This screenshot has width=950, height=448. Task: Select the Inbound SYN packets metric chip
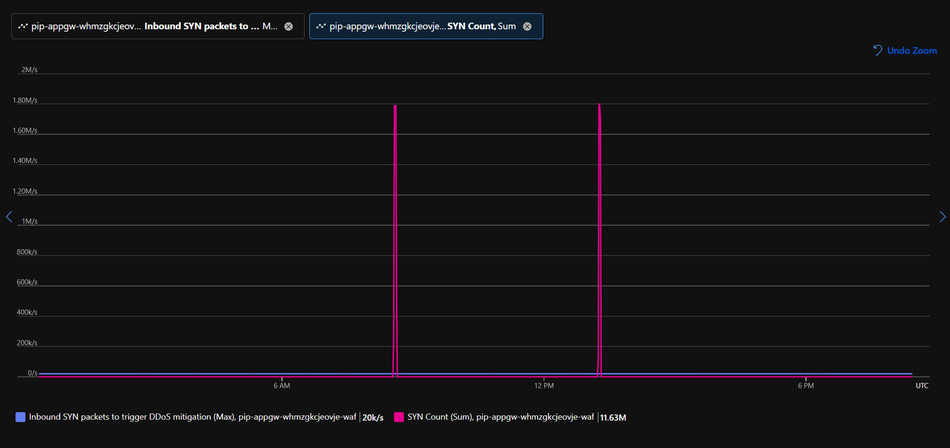[x=158, y=26]
